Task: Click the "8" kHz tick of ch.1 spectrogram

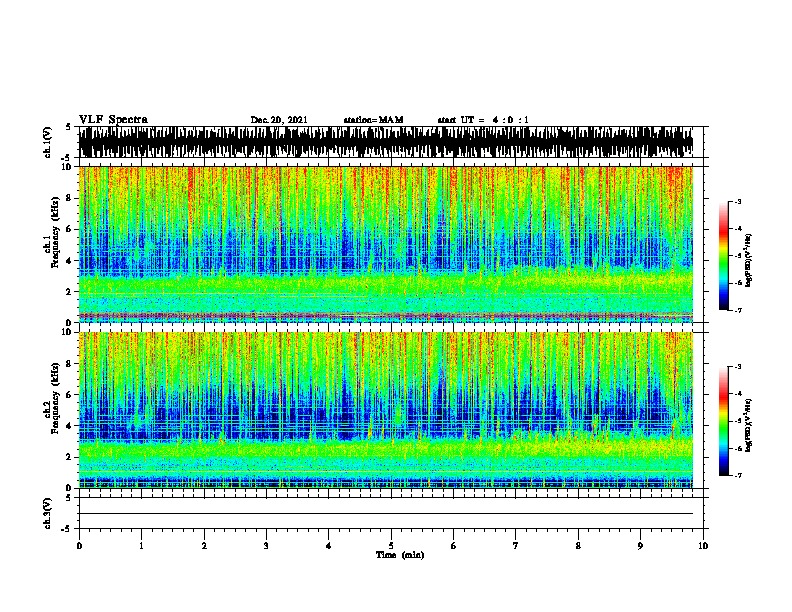Action: pyautogui.click(x=69, y=198)
